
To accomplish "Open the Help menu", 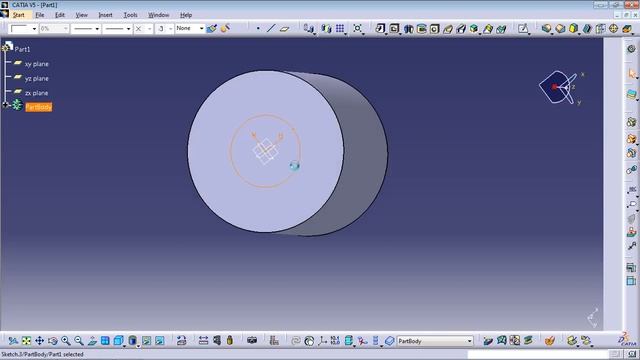I will [x=186, y=15].
